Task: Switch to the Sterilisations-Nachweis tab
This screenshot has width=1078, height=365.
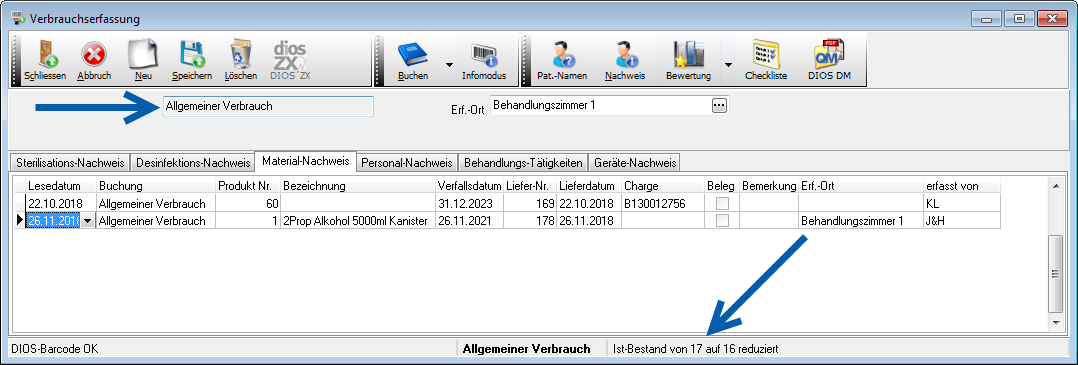Action: [69, 163]
